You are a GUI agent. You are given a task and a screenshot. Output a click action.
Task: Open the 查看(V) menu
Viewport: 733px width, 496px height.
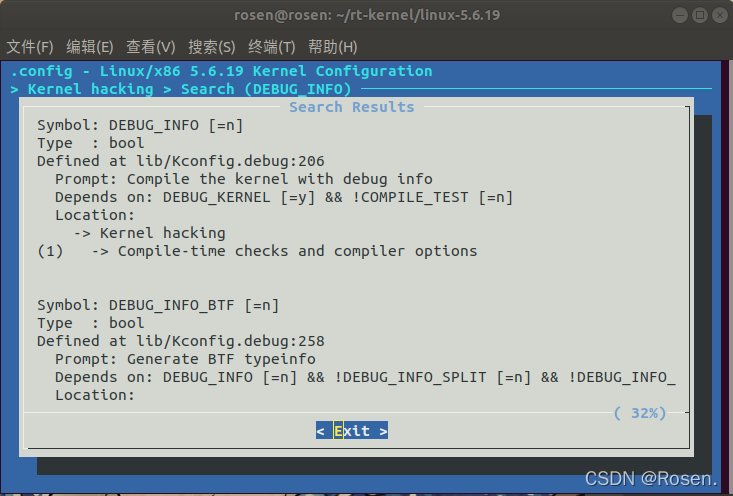point(151,47)
